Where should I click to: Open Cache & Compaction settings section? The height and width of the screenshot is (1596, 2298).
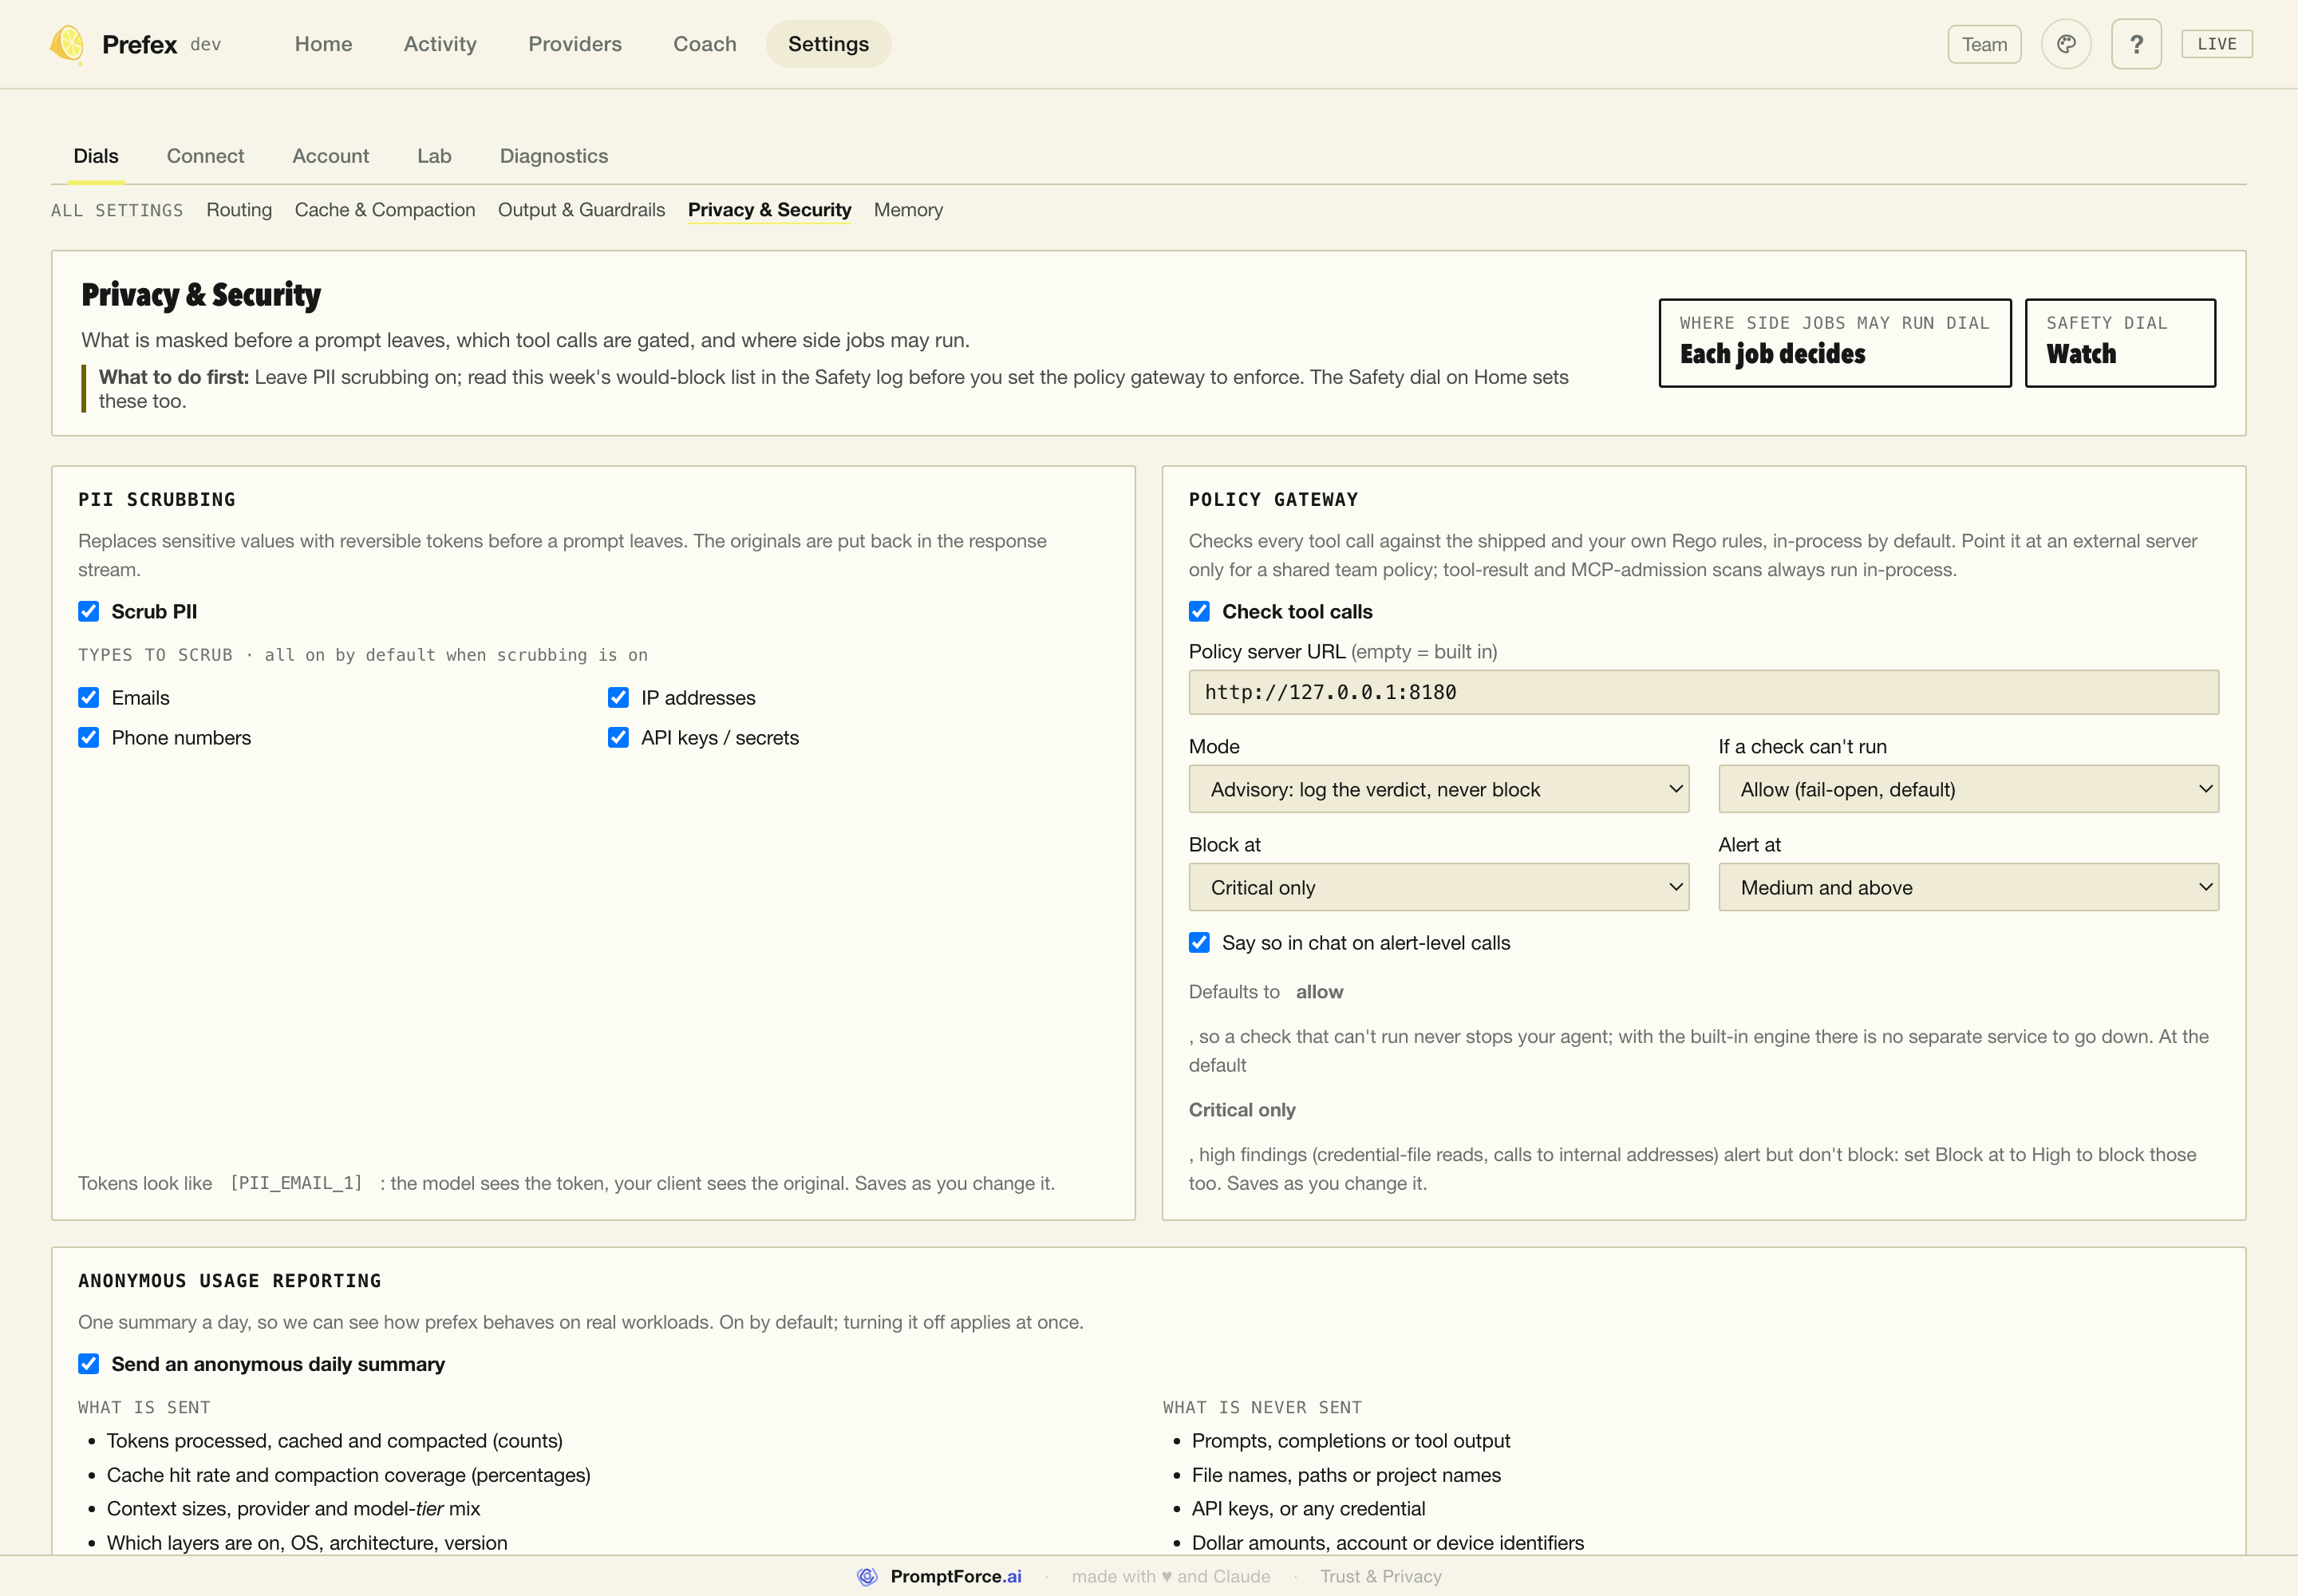(x=385, y=210)
